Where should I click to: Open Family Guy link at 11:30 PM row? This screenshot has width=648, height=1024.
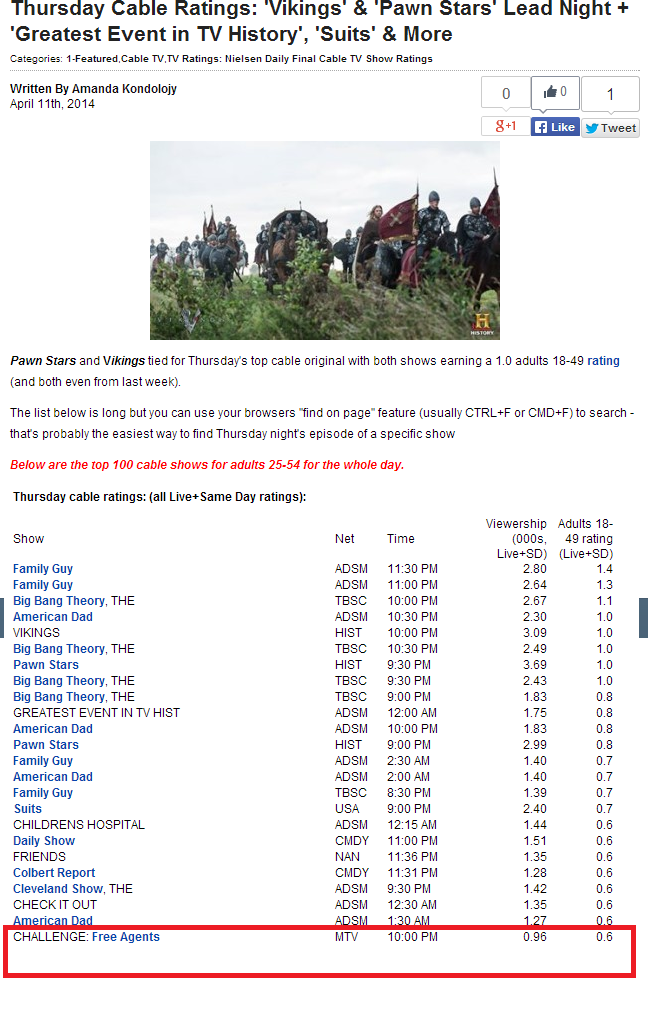coord(43,569)
